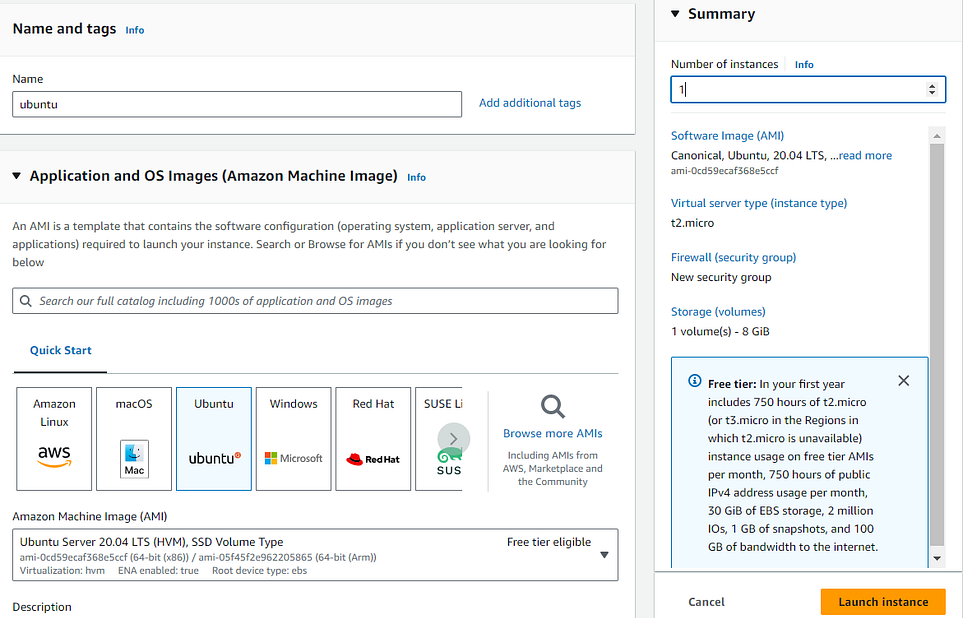Viewport: 963px width, 618px height.
Task: Click the Browse more AMIs magnifier icon
Action: (x=553, y=407)
